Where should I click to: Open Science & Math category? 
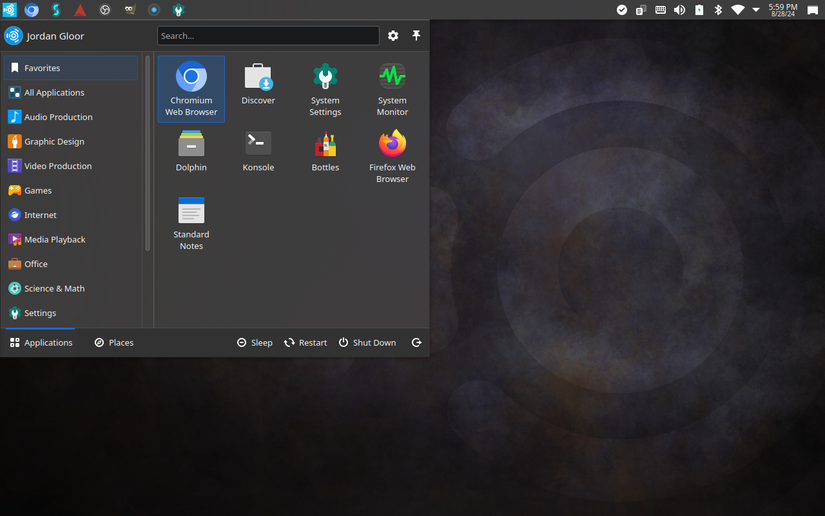pyautogui.click(x=71, y=288)
